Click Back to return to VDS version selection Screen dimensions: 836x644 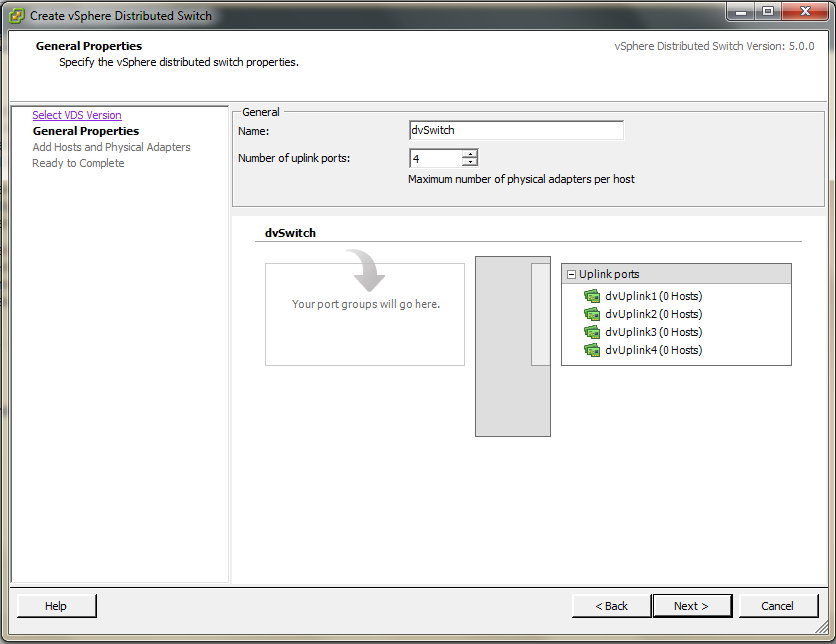[610, 605]
